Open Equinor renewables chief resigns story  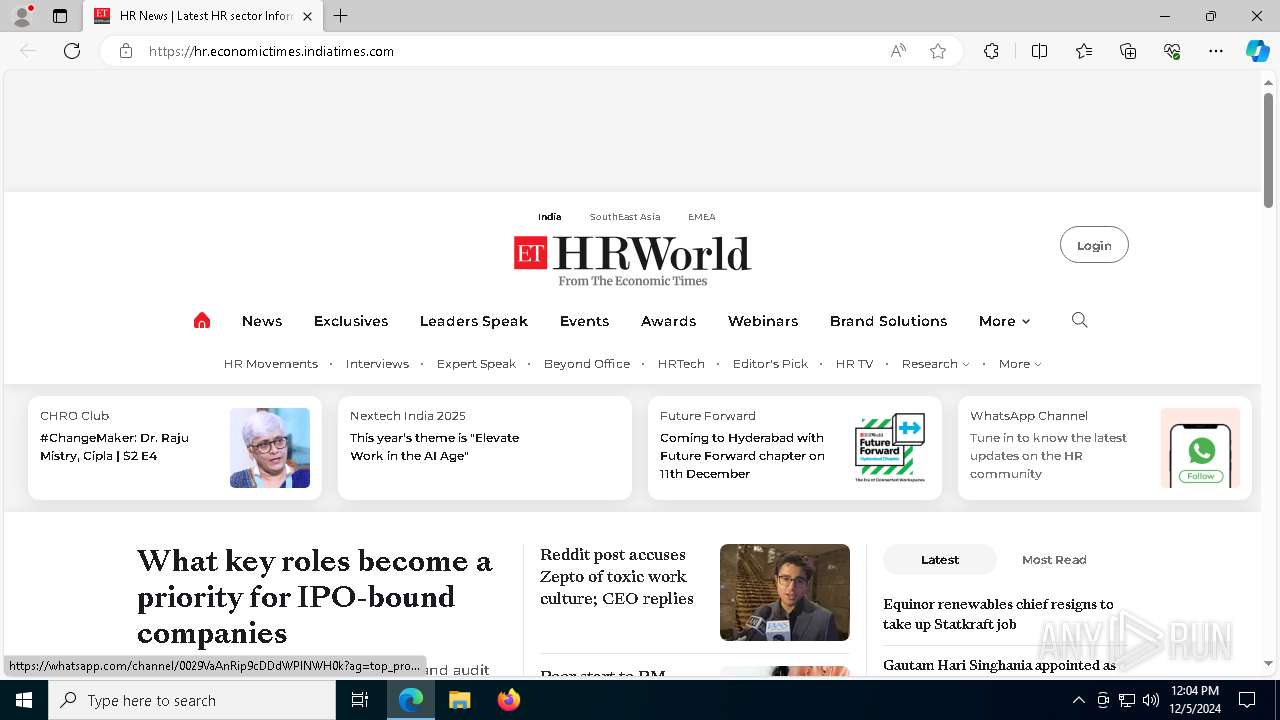[x=998, y=614]
